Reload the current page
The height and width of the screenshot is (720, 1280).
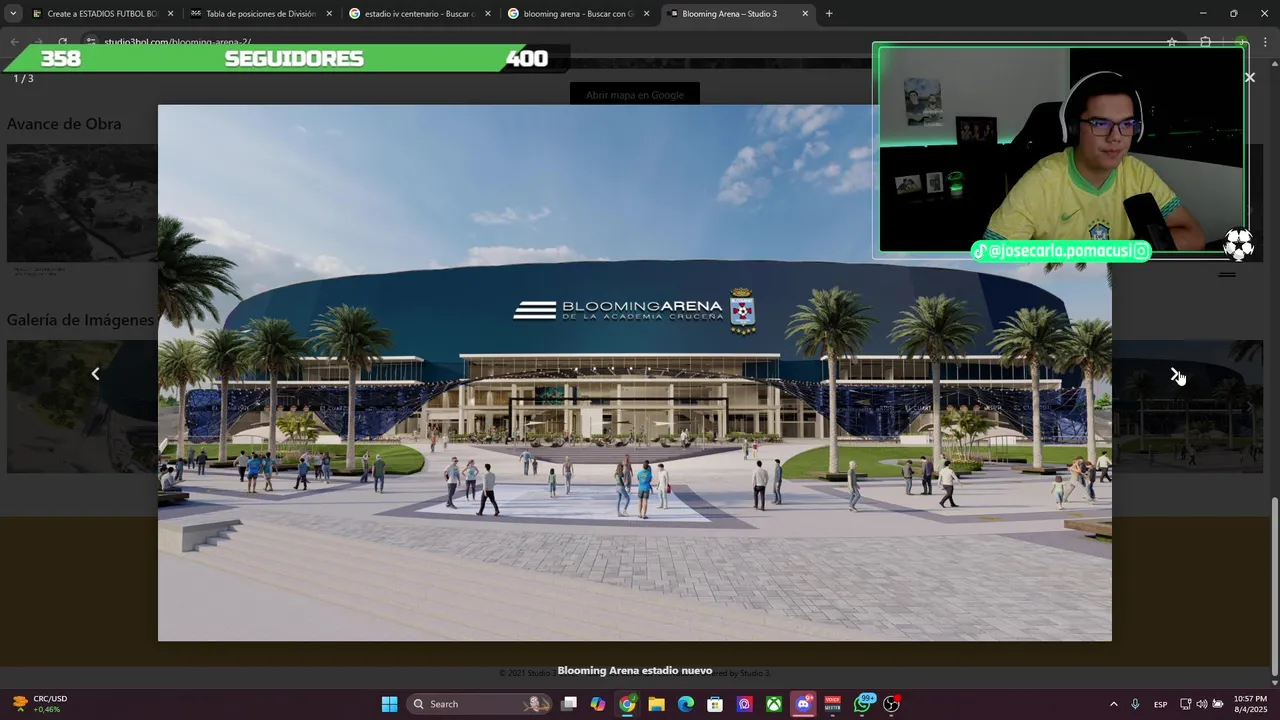click(x=62, y=42)
